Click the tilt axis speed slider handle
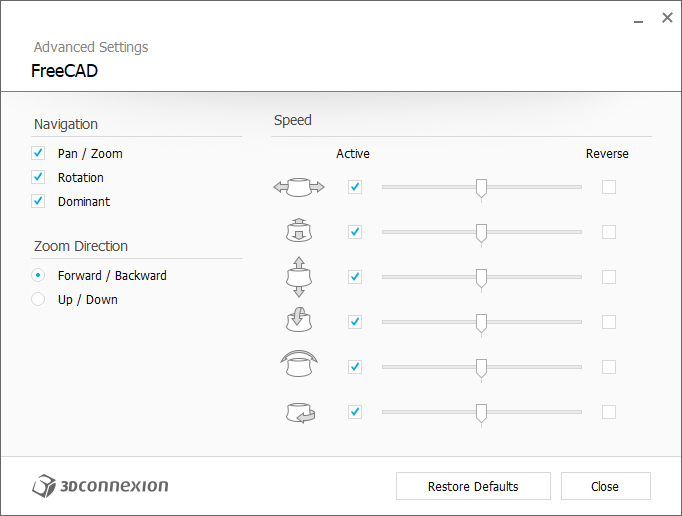 [x=481, y=322]
